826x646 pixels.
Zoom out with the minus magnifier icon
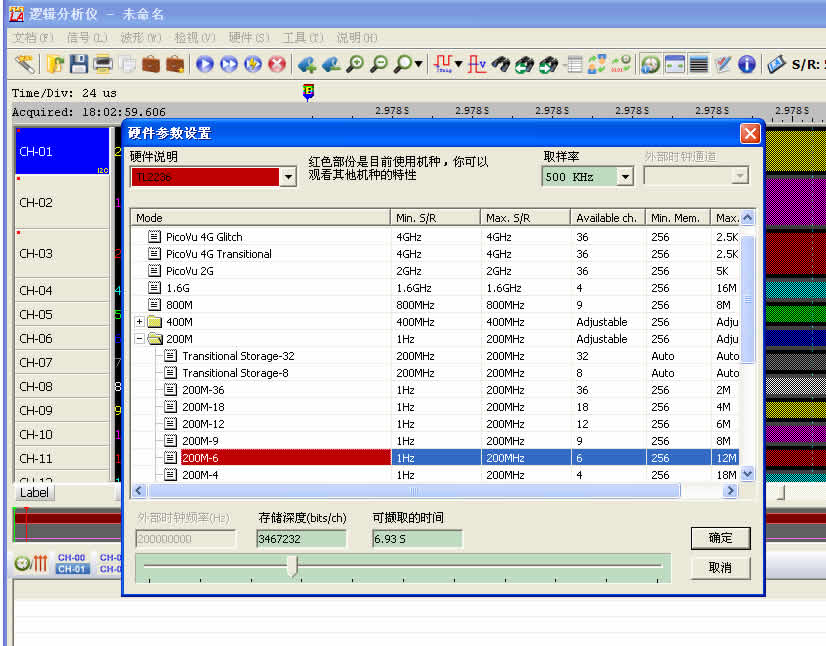pos(379,64)
